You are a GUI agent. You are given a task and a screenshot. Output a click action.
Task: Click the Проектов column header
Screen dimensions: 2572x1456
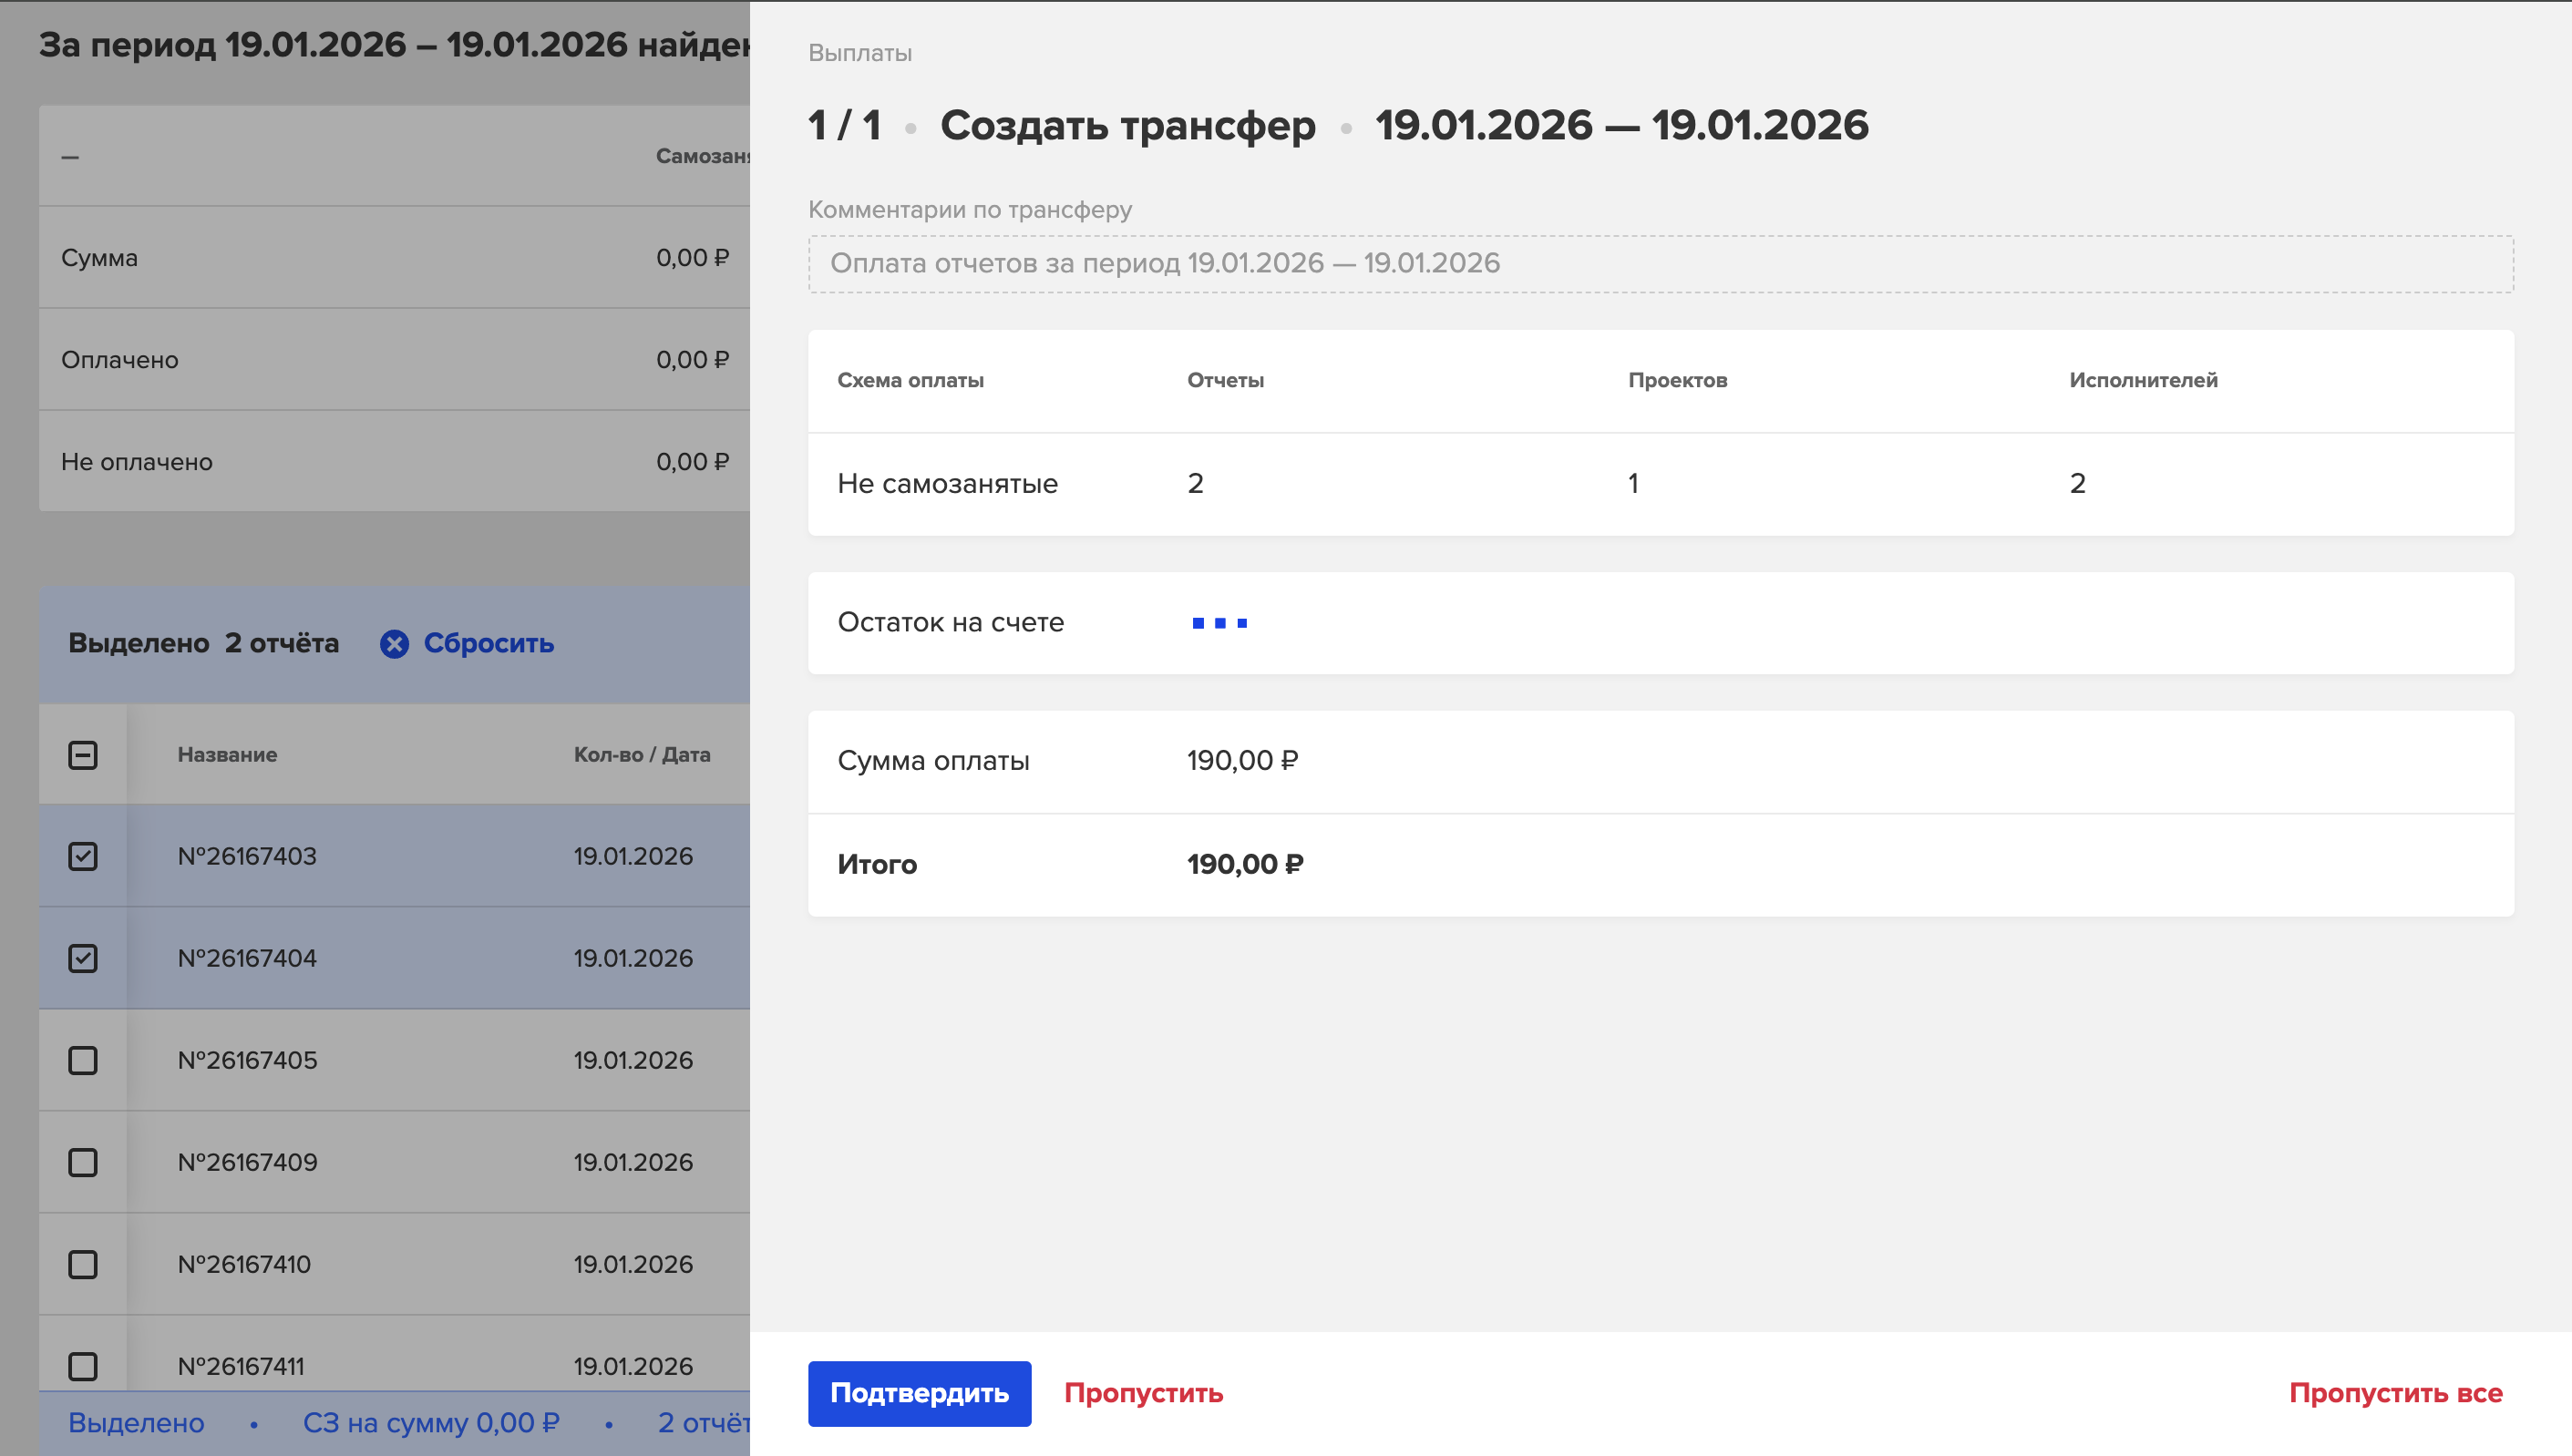[1677, 381]
